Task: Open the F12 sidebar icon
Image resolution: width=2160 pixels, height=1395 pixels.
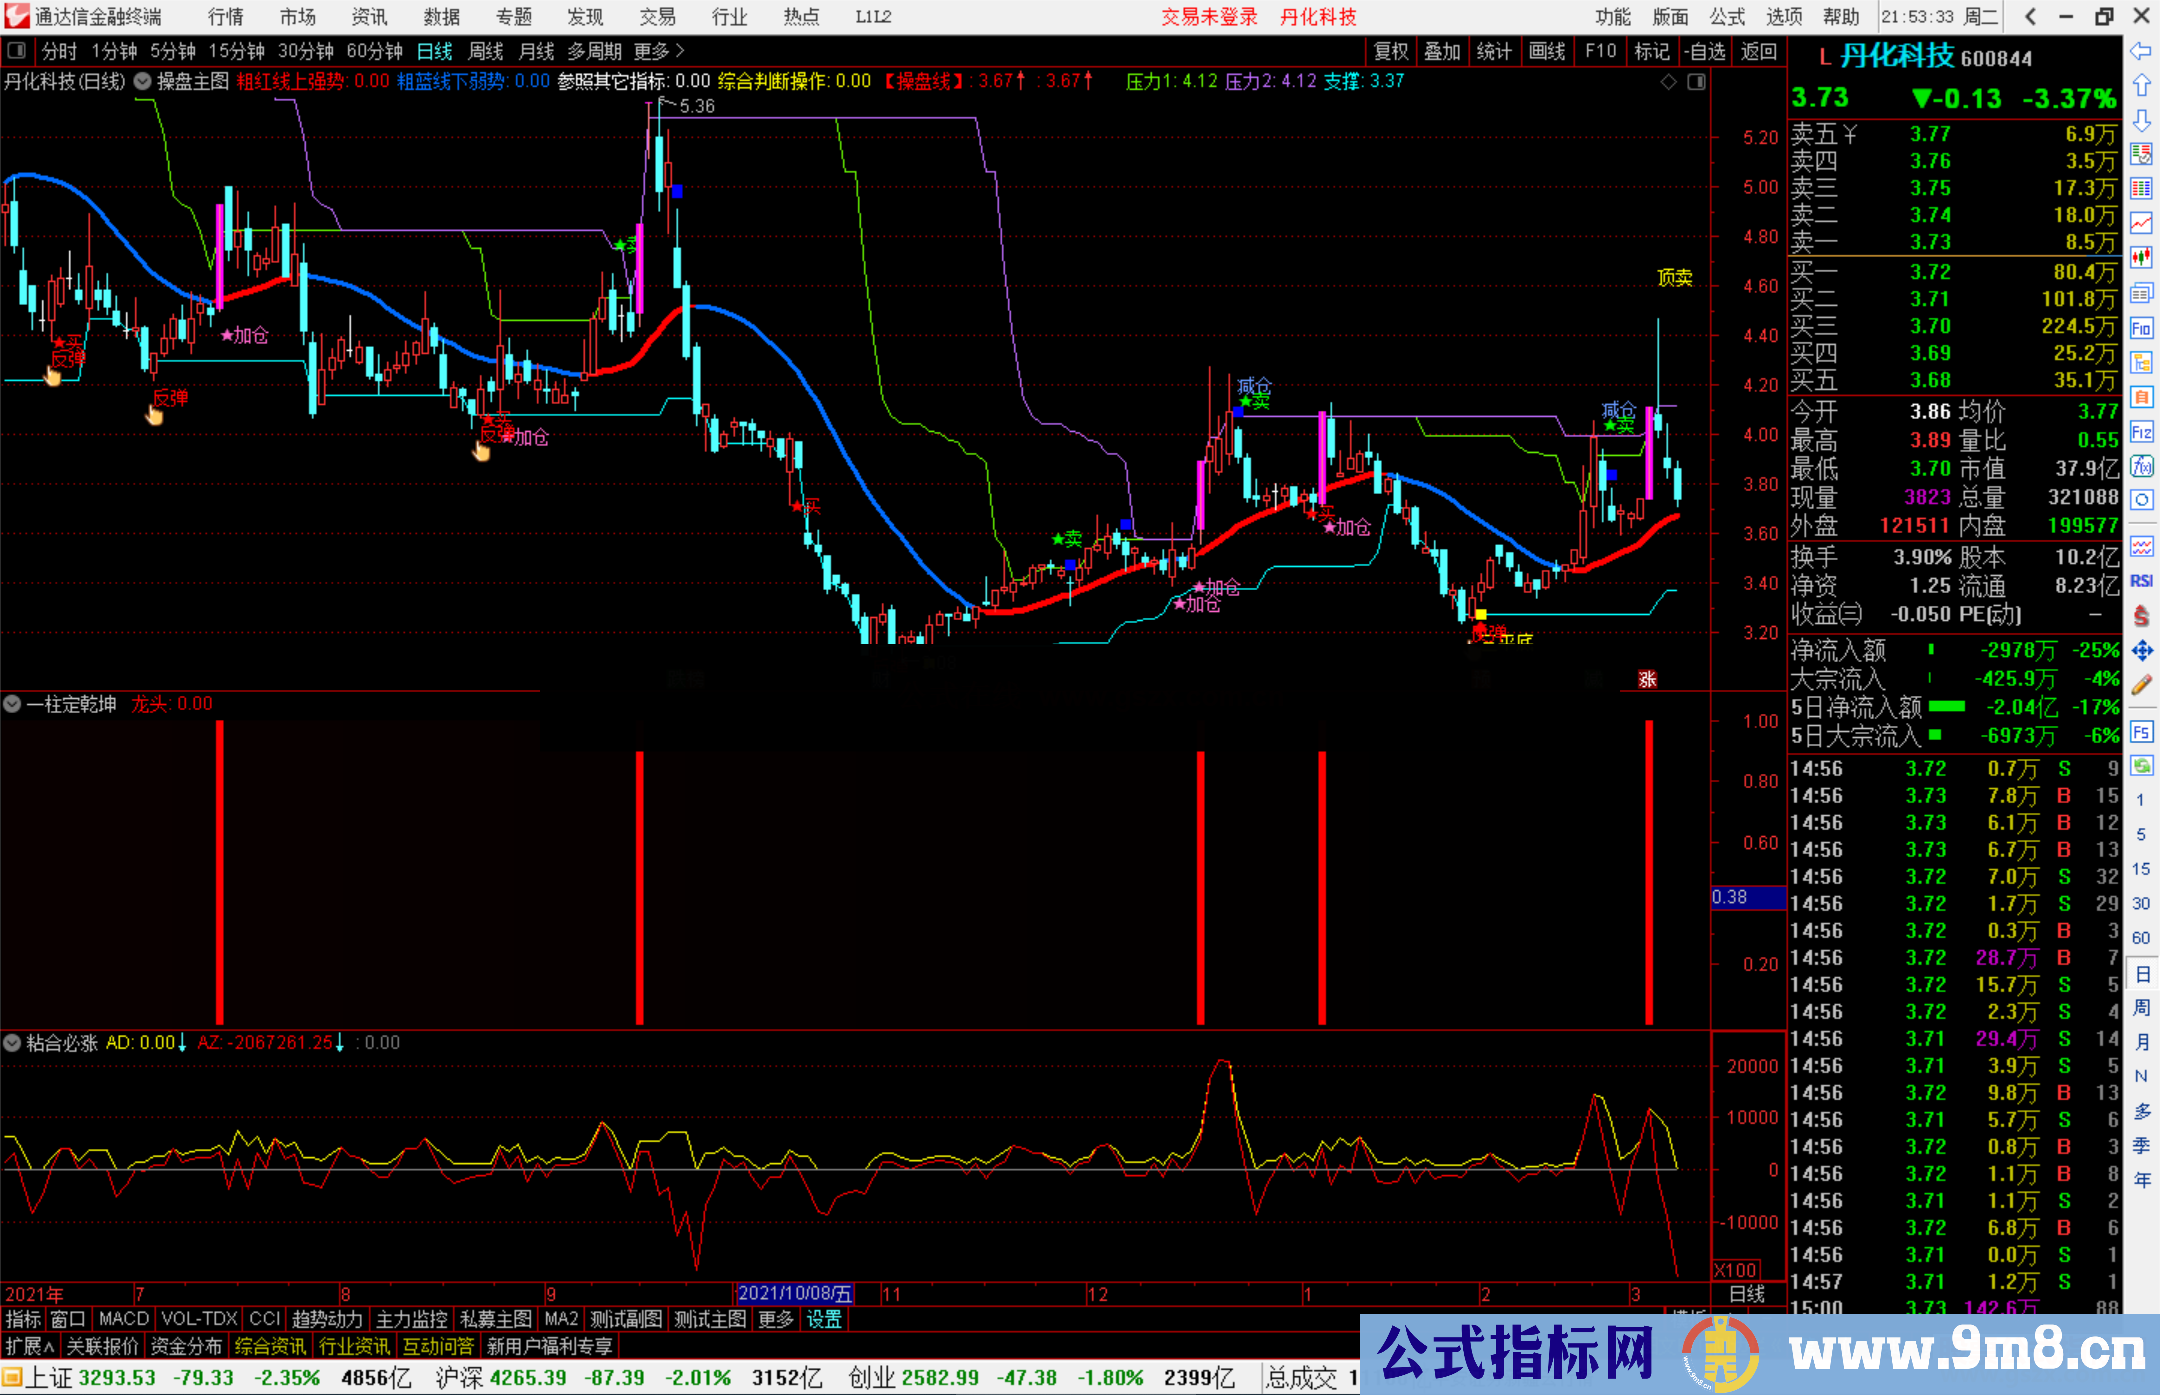Action: pos(2141,432)
